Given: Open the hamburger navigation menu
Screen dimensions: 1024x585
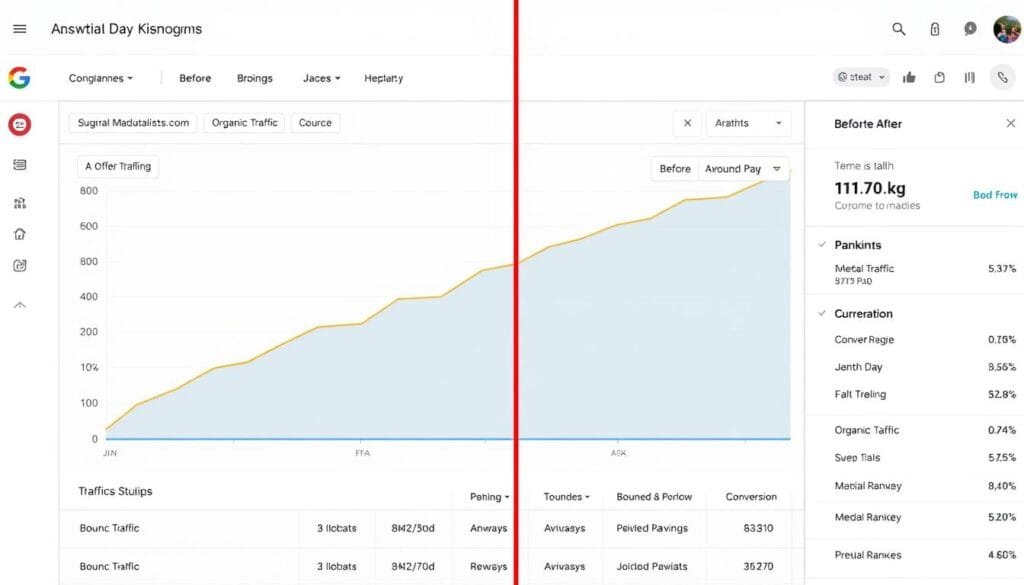Looking at the screenshot, I should click(x=19, y=28).
